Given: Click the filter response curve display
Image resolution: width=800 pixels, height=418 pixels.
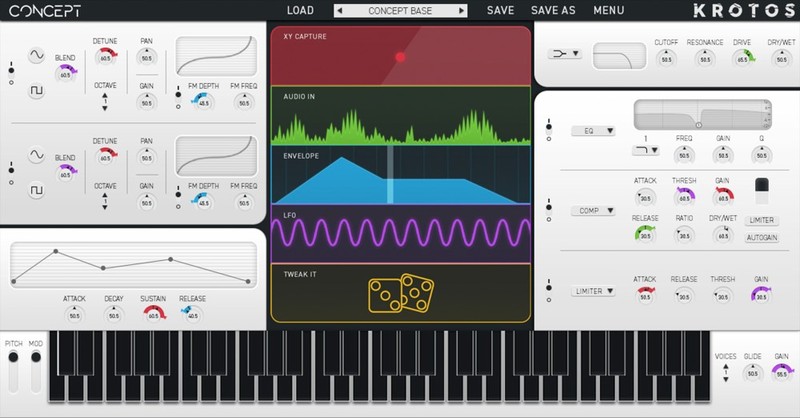Looking at the screenshot, I should 619,56.
